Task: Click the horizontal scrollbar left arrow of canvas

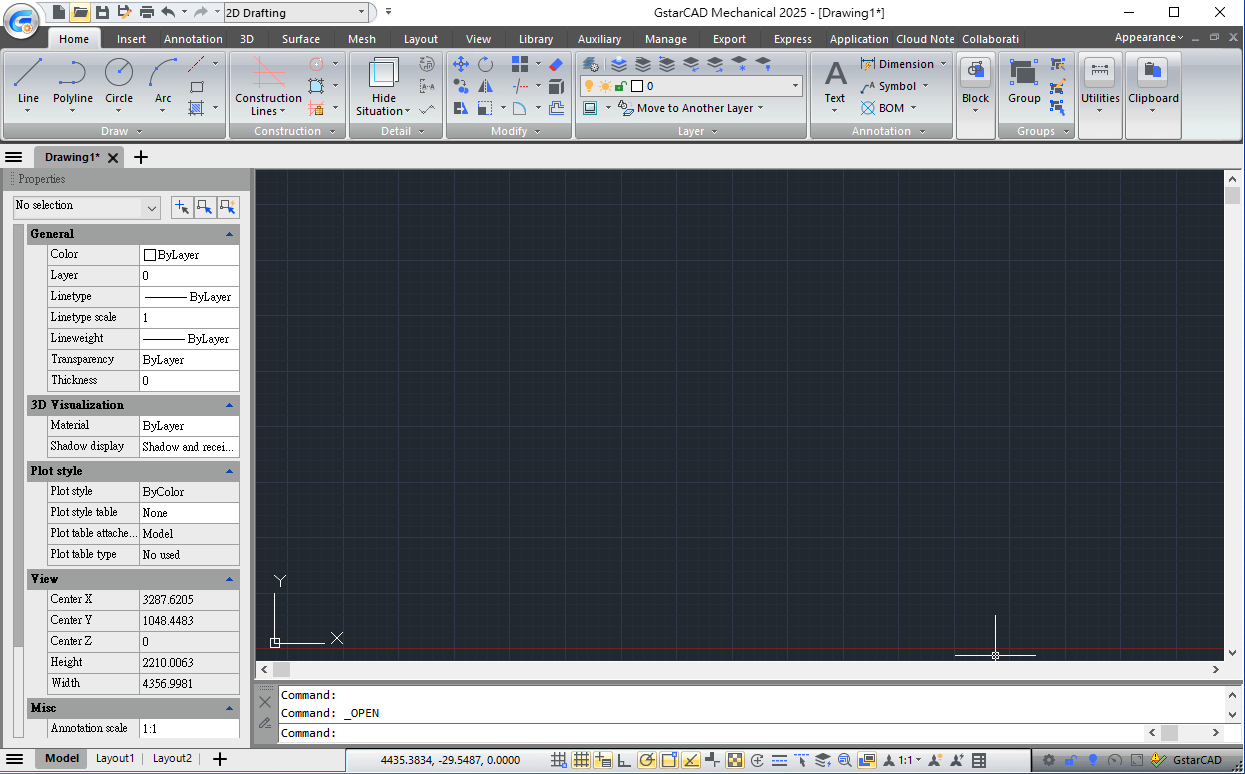Action: click(264, 669)
